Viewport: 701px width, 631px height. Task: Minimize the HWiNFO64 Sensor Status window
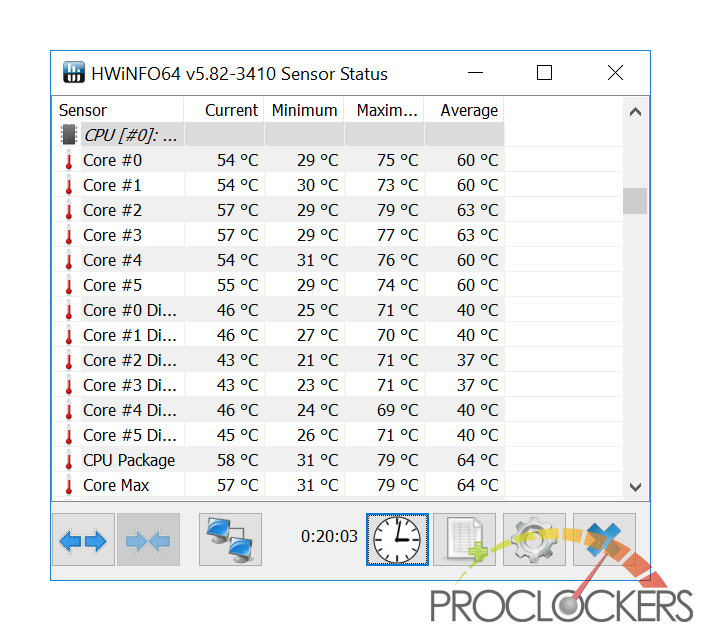point(475,72)
